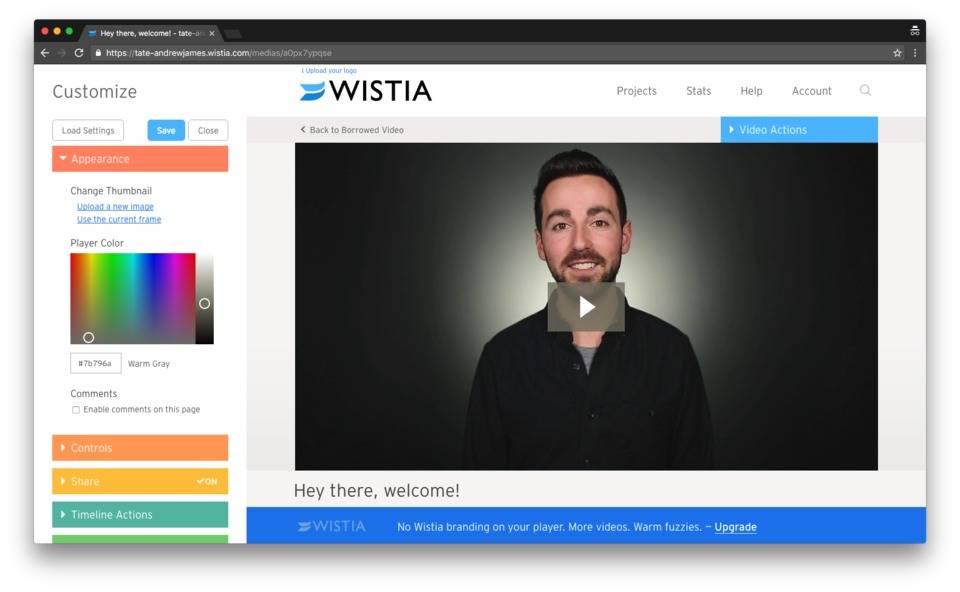Select the 'Hey there, welcome!' browser tab
Viewport: 960px width, 592px height.
(150, 34)
